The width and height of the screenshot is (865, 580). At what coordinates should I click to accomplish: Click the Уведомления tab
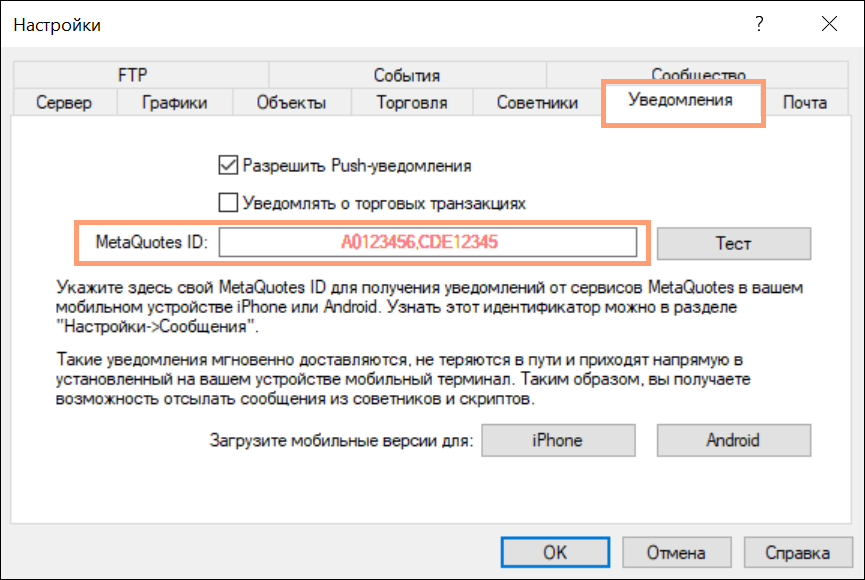[680, 100]
